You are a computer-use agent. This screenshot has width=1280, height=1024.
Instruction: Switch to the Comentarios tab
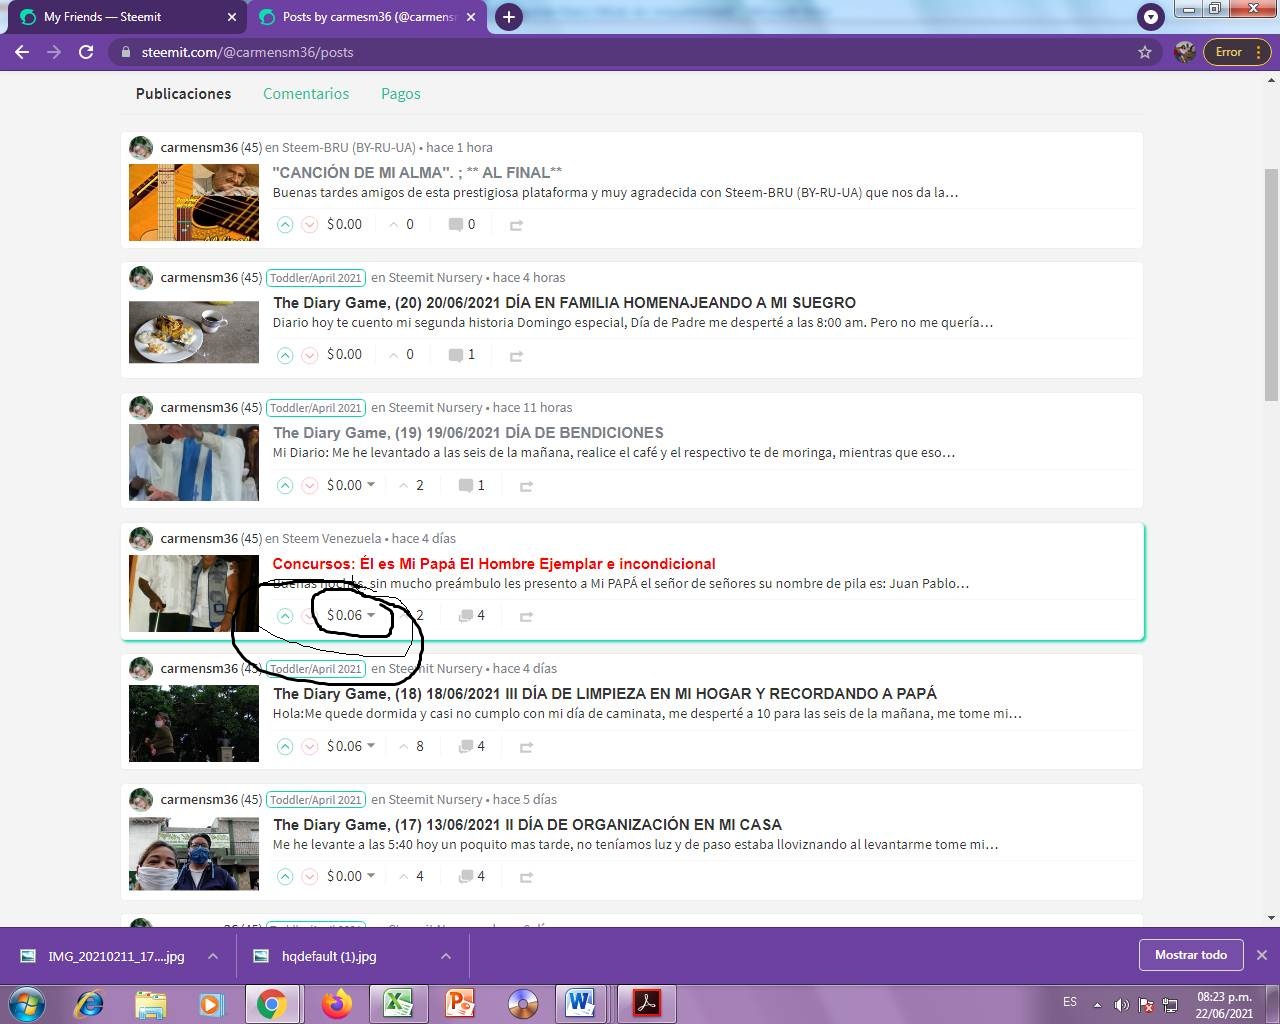(x=306, y=93)
